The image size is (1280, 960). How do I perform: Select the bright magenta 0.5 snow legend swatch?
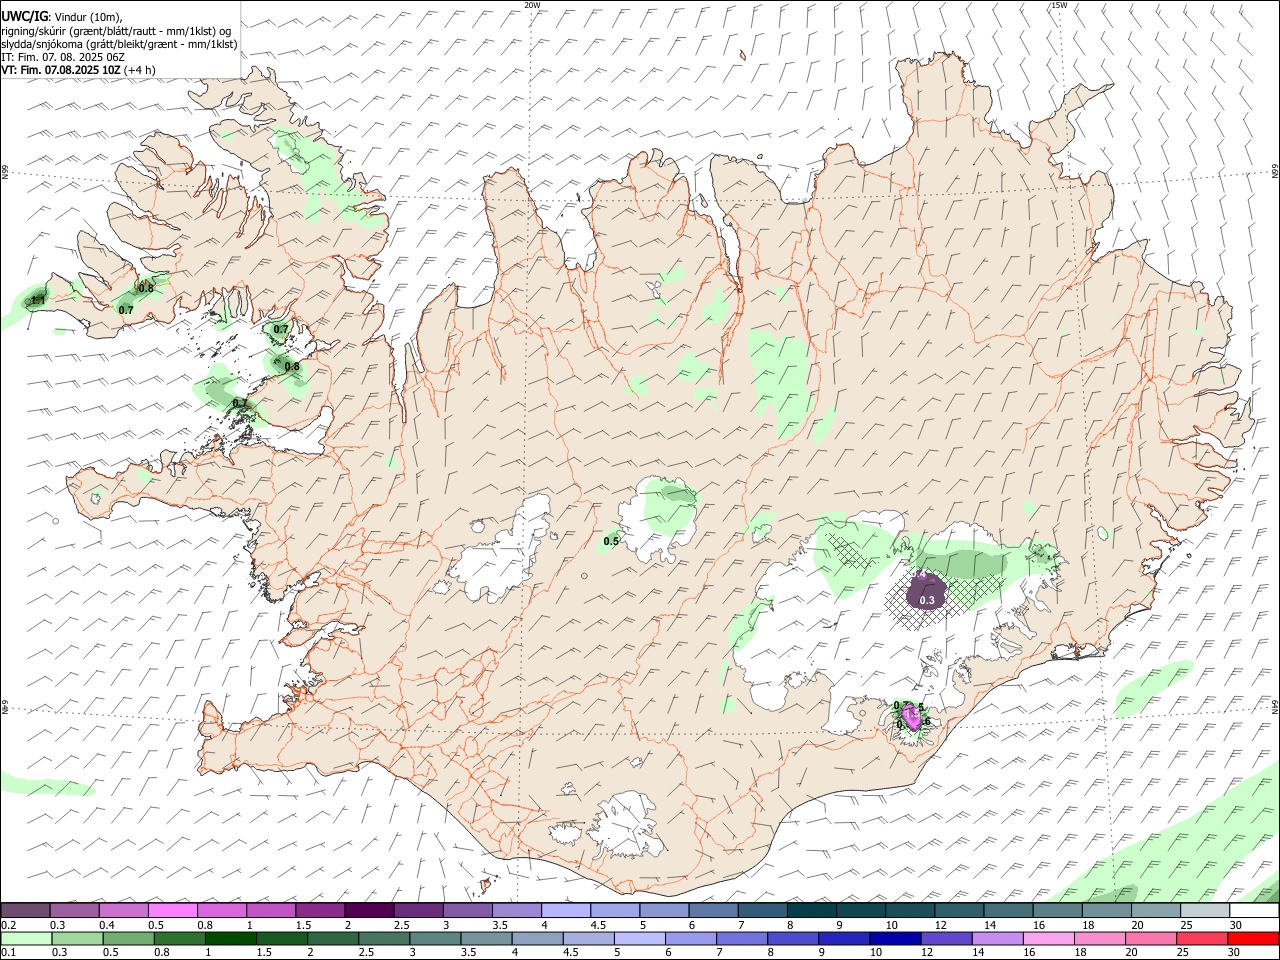(172, 910)
